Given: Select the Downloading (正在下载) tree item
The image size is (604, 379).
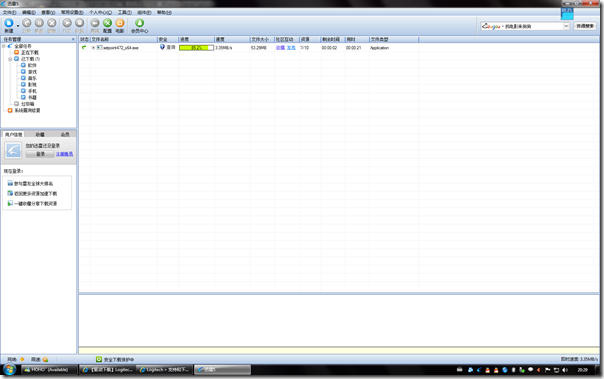Looking at the screenshot, I should click(x=30, y=52).
